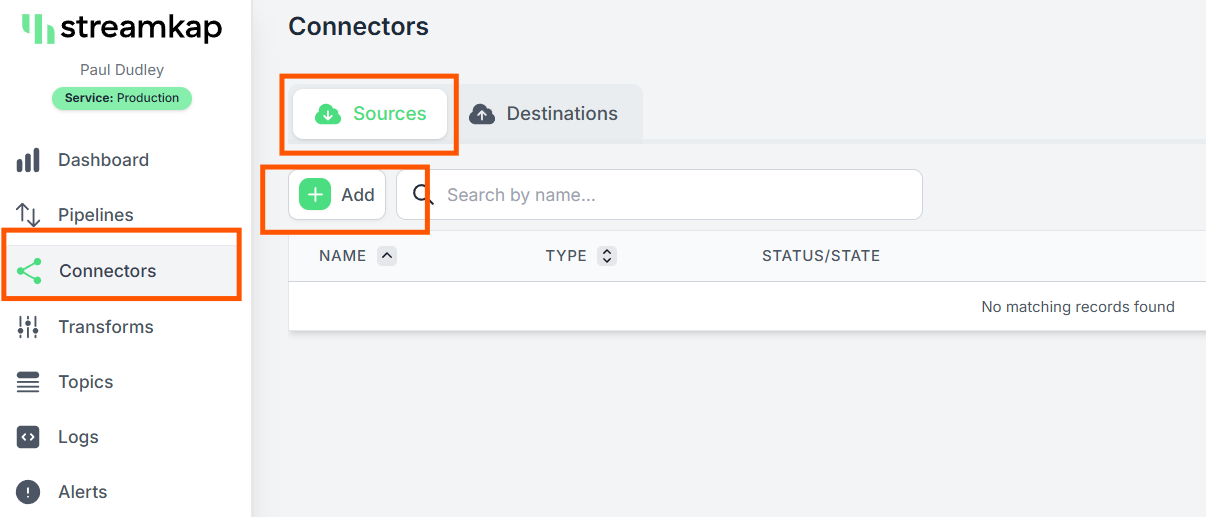Click the Search by name field
The width and height of the screenshot is (1206, 517).
click(x=660, y=195)
